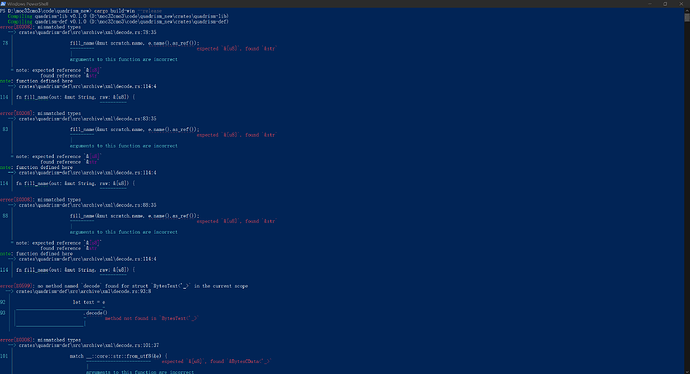Click the cargo build-win --release command

click(128, 11)
